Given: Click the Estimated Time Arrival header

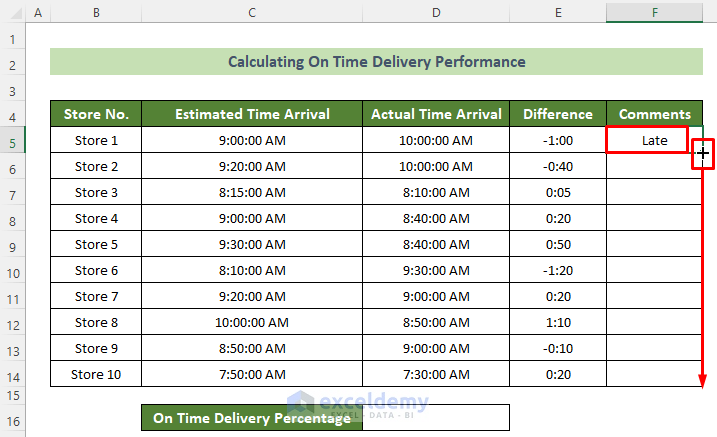Looking at the screenshot, I should point(252,114).
